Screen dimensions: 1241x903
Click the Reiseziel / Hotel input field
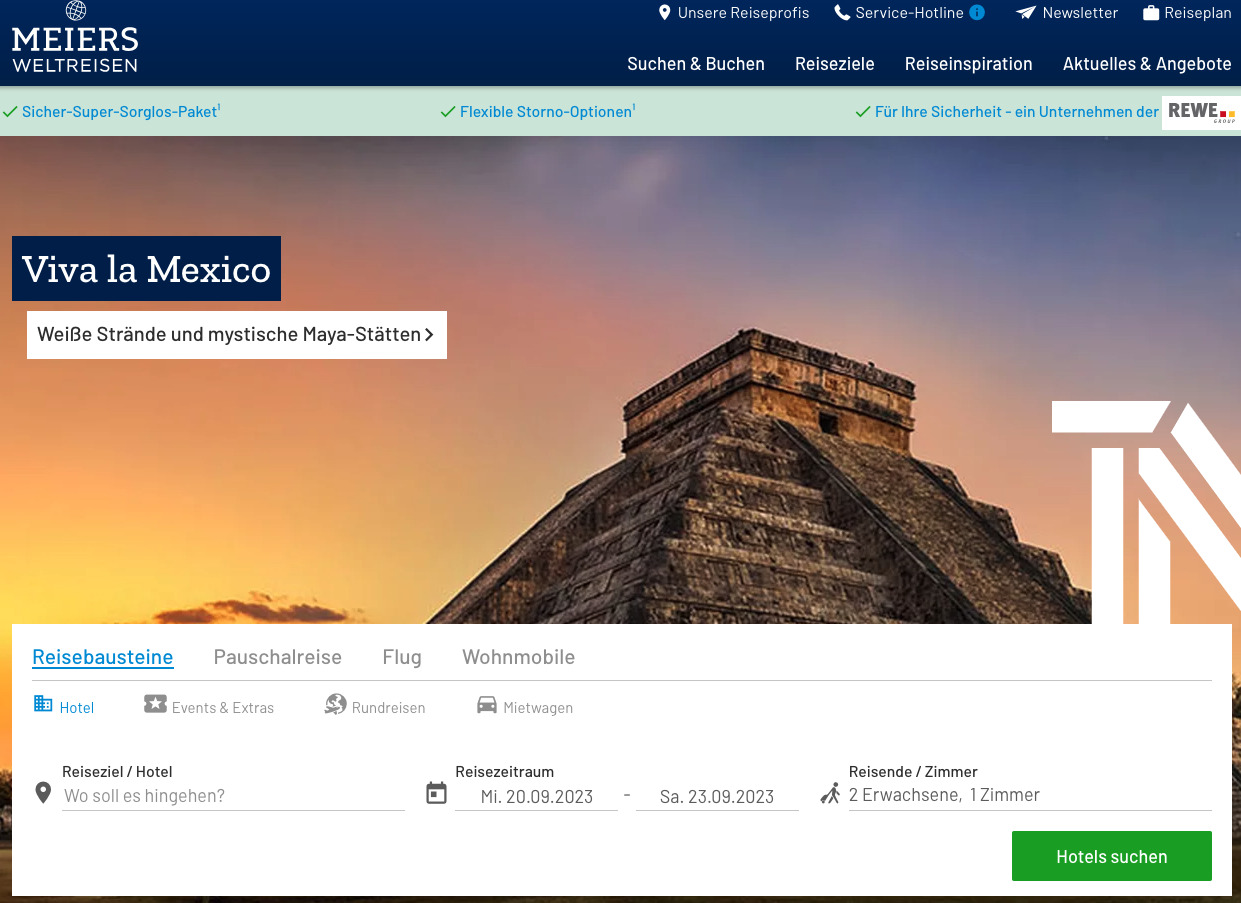click(233, 796)
